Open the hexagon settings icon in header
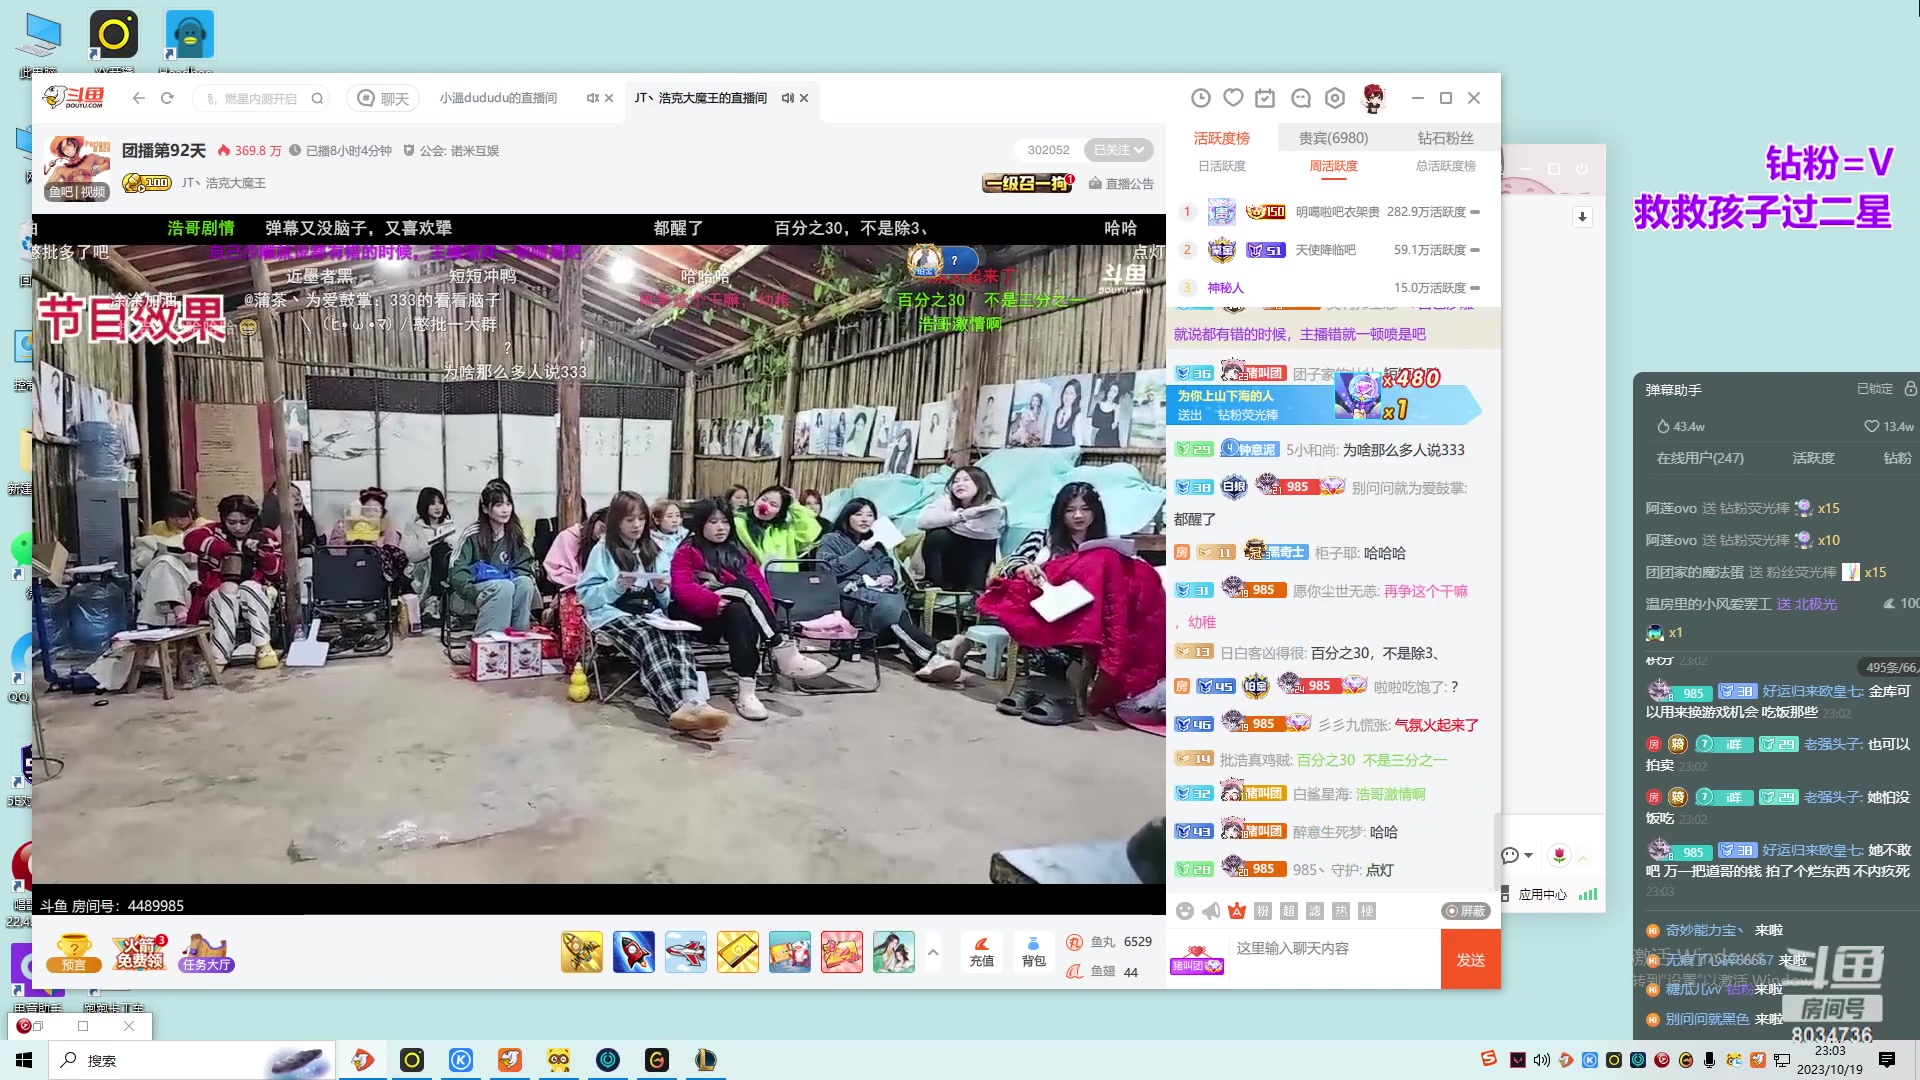Viewport: 1920px width, 1080px height. (1334, 98)
